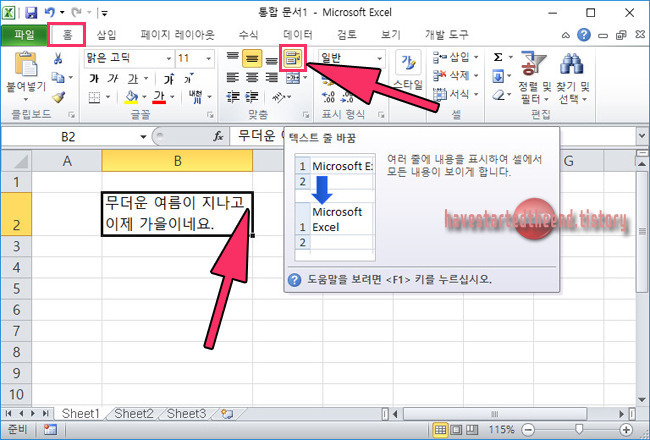Open Find and Select (찾기 및 선택)
The width and height of the screenshot is (650, 440).
tap(572, 77)
